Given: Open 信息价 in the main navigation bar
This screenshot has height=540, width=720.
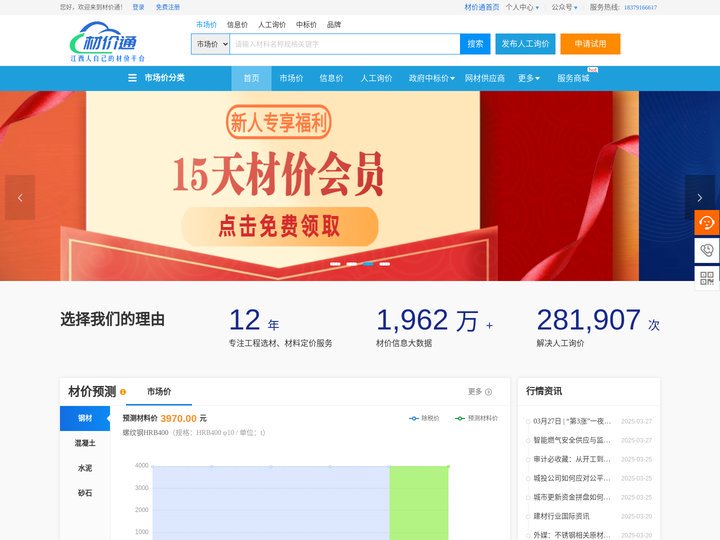Looking at the screenshot, I should pyautogui.click(x=331, y=78).
